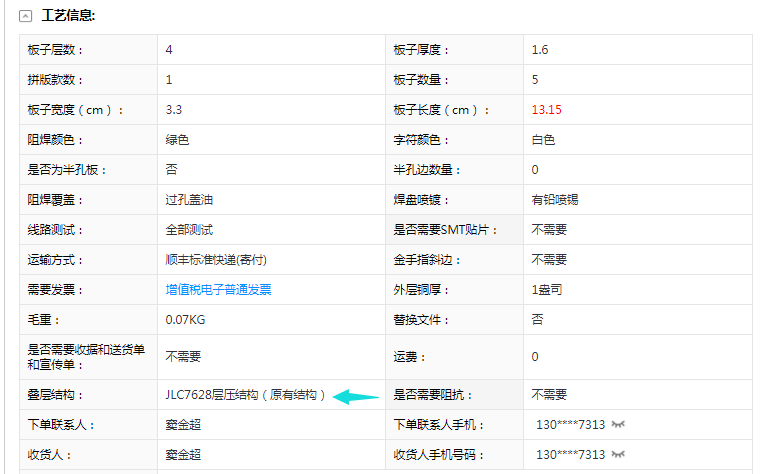Viewport: 766px width, 474px height.
Task: Click the 板子层数 value 4
Action: pos(169,49)
